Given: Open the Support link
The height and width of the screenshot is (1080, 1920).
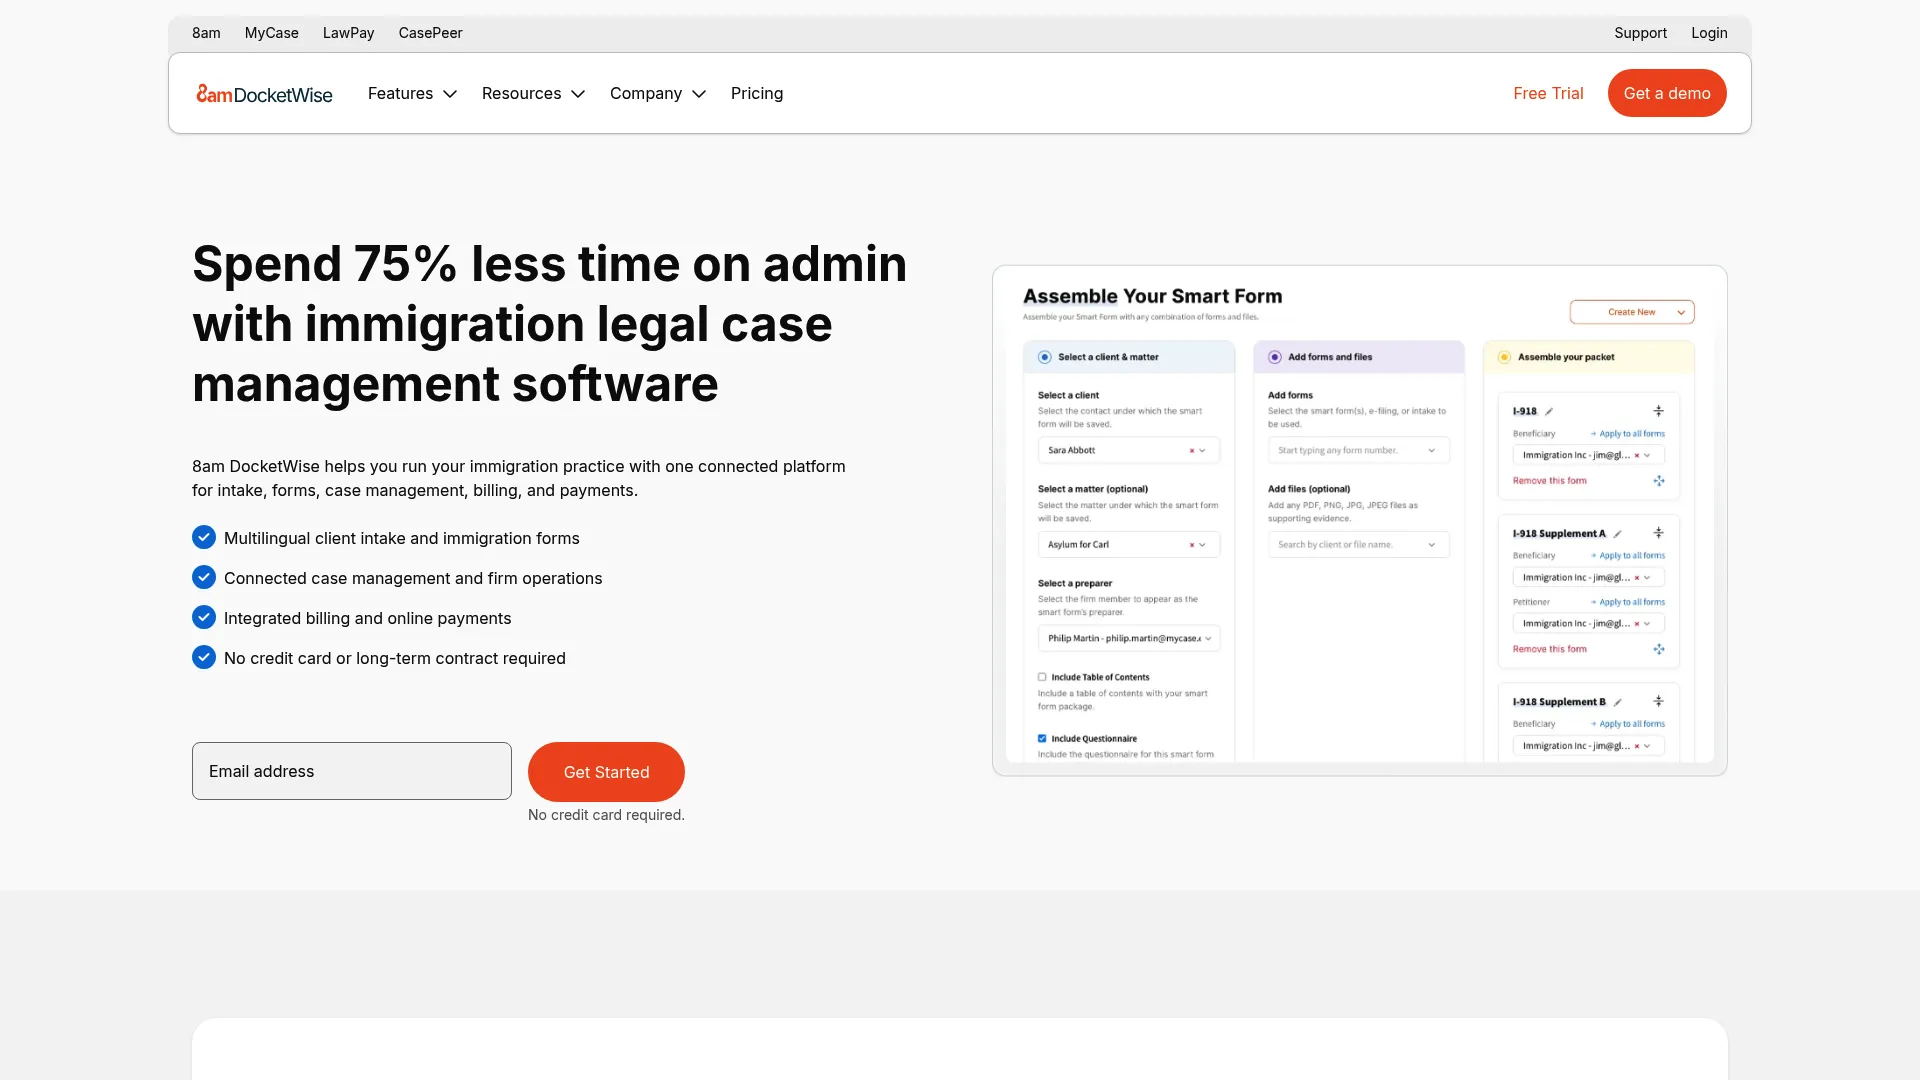Looking at the screenshot, I should pyautogui.click(x=1640, y=33).
